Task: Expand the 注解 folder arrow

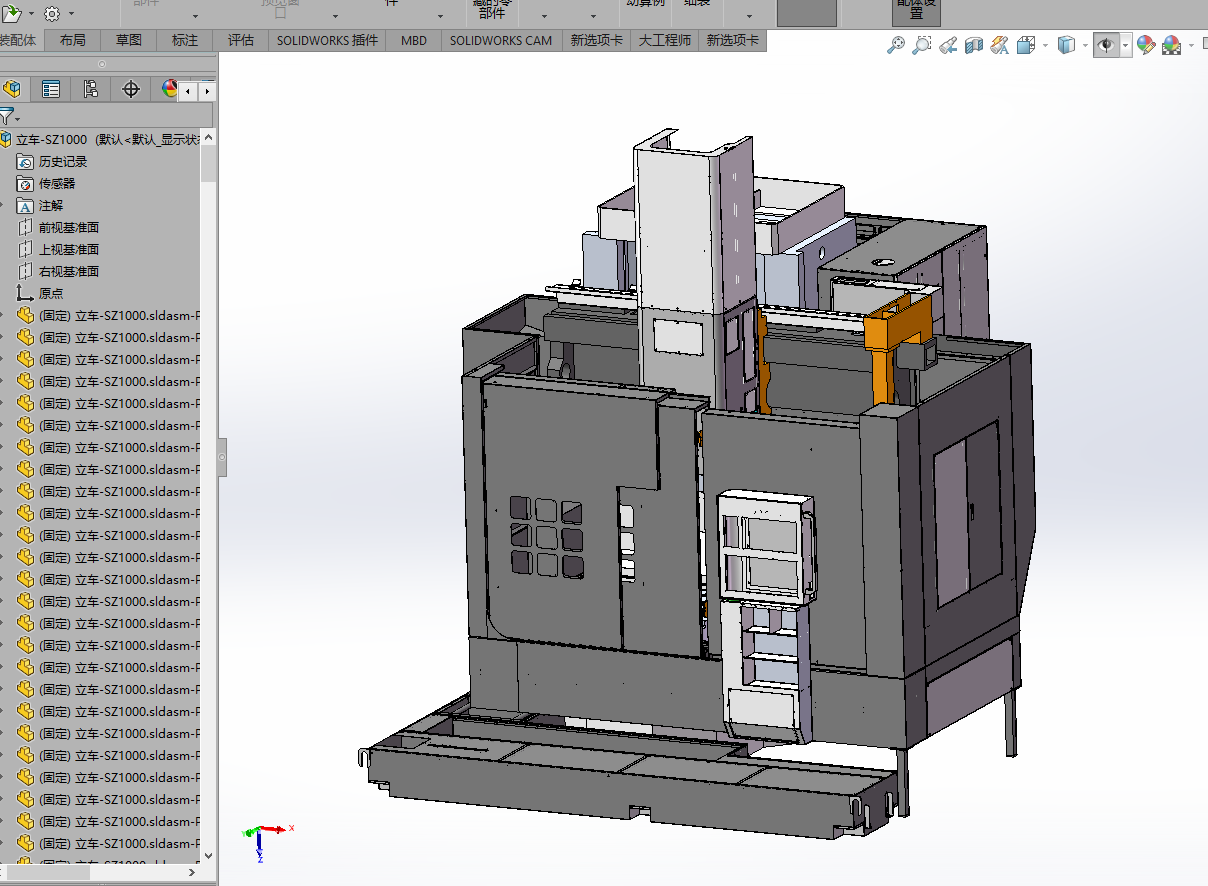Action: [x=2, y=205]
